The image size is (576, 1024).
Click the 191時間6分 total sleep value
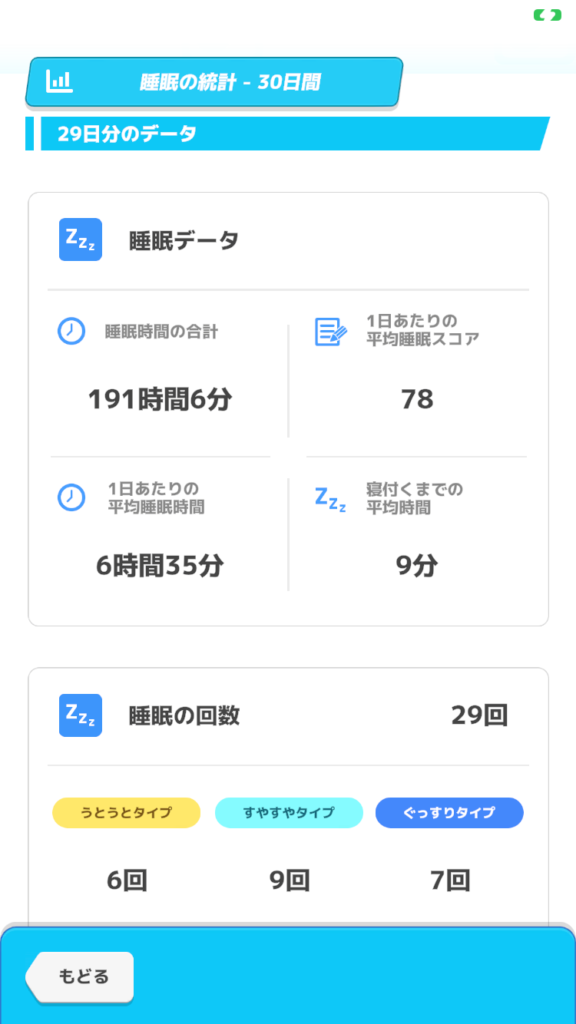(x=160, y=399)
